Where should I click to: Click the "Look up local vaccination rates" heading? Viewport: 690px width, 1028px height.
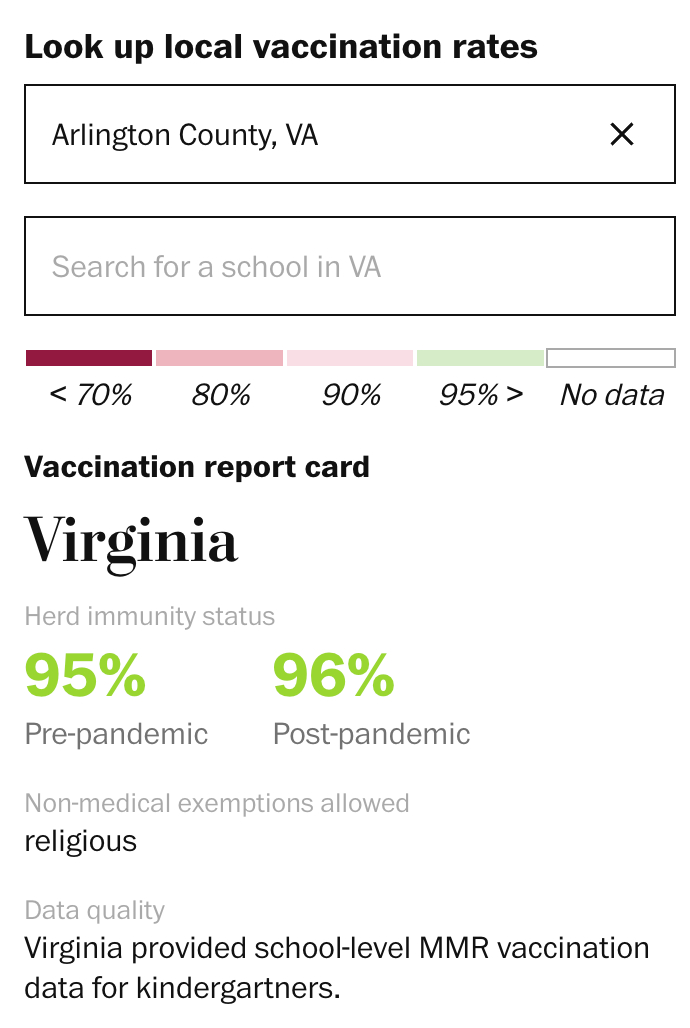tap(281, 47)
